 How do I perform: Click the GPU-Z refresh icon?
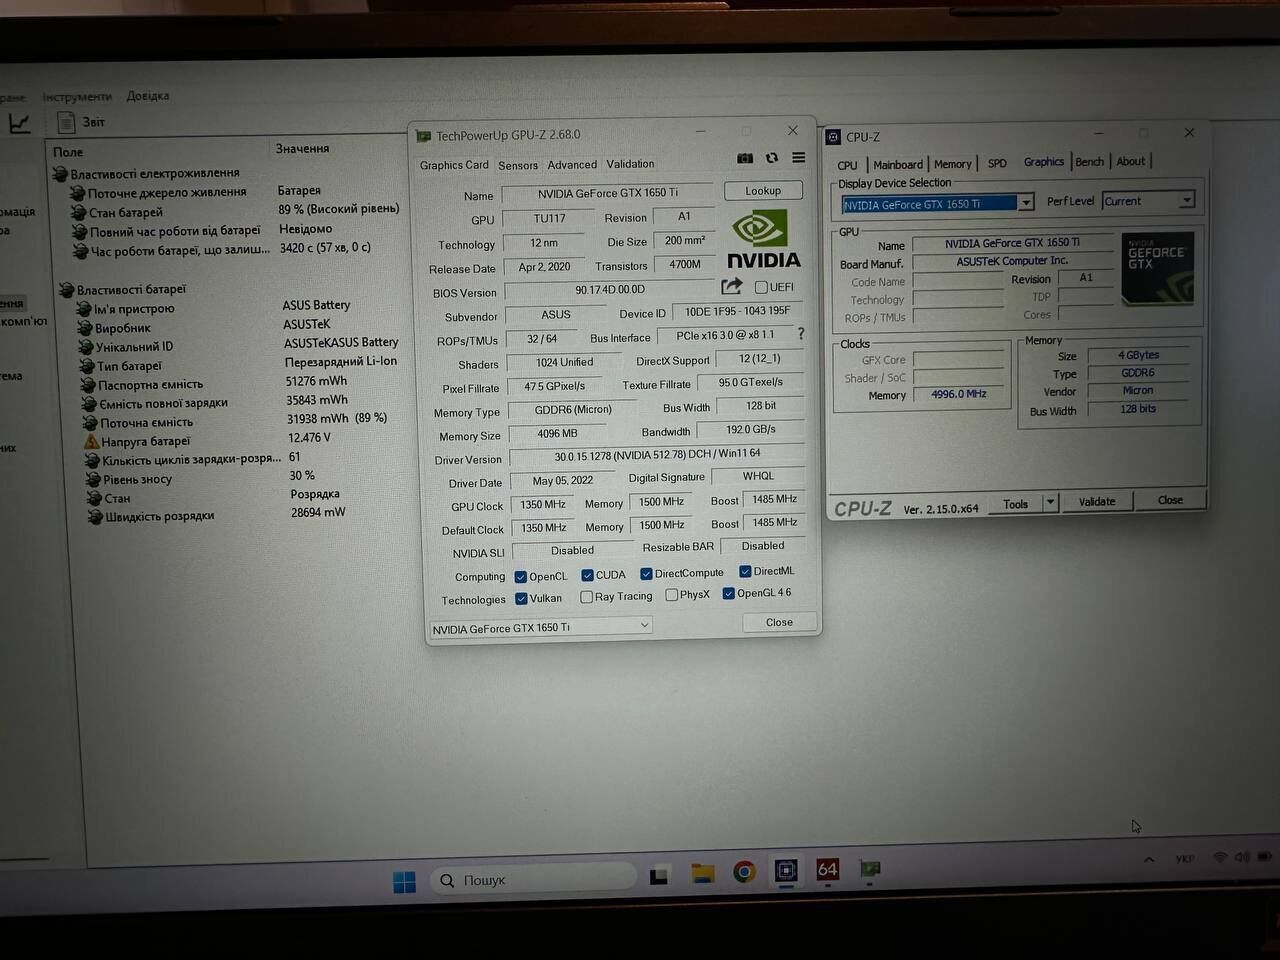pyautogui.click(x=772, y=158)
